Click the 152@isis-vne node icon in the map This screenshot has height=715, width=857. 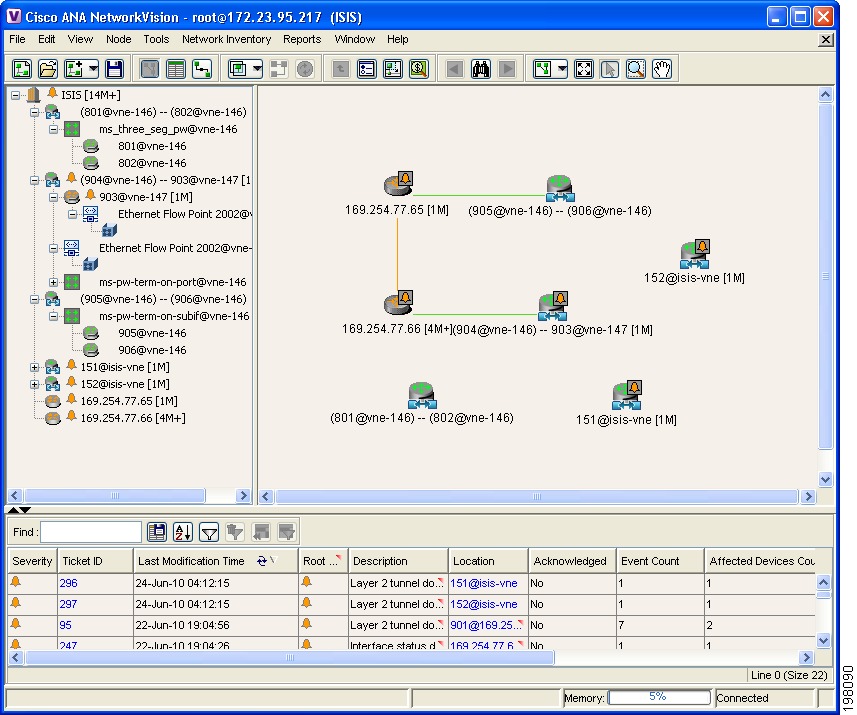(695, 254)
